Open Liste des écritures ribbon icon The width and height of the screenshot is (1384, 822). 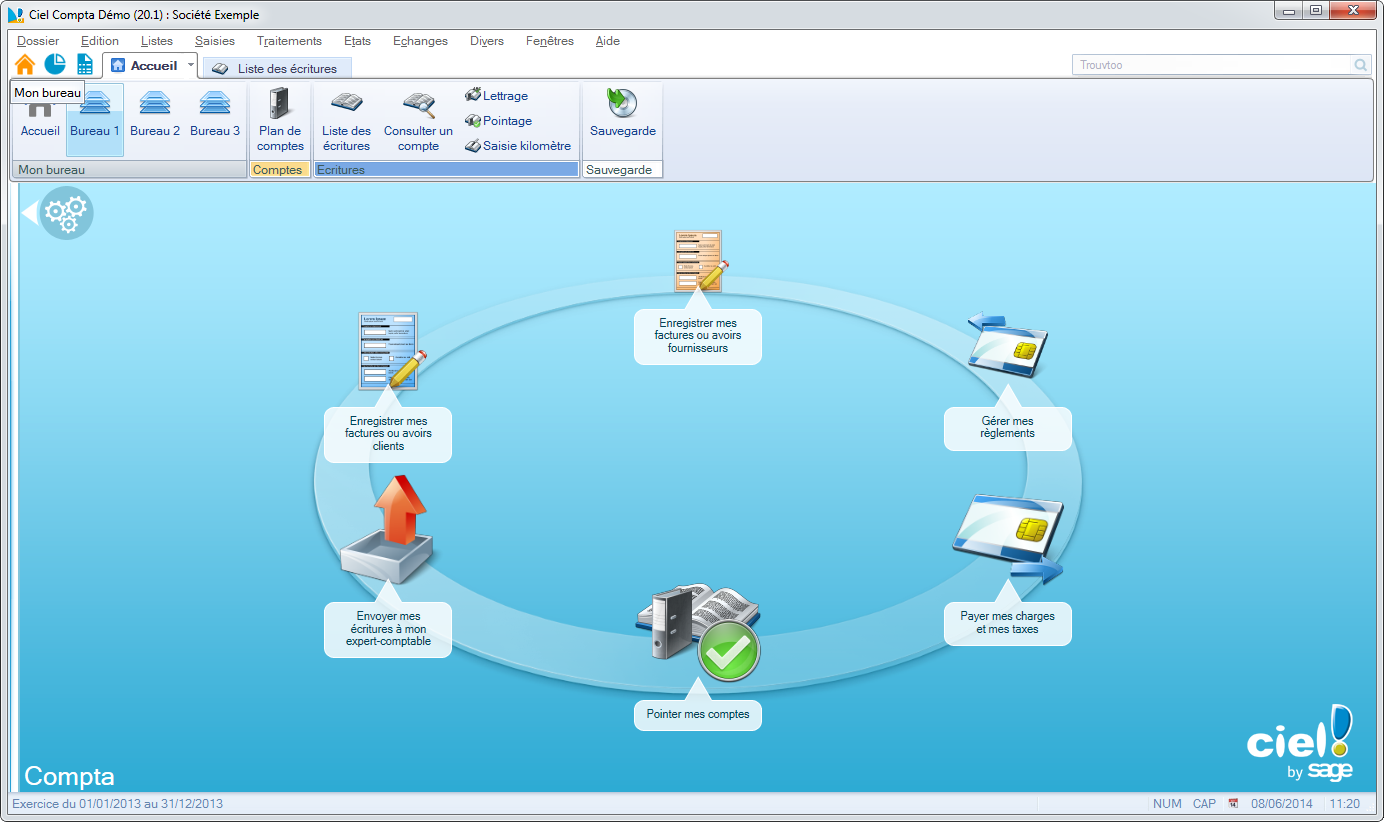pos(346,120)
